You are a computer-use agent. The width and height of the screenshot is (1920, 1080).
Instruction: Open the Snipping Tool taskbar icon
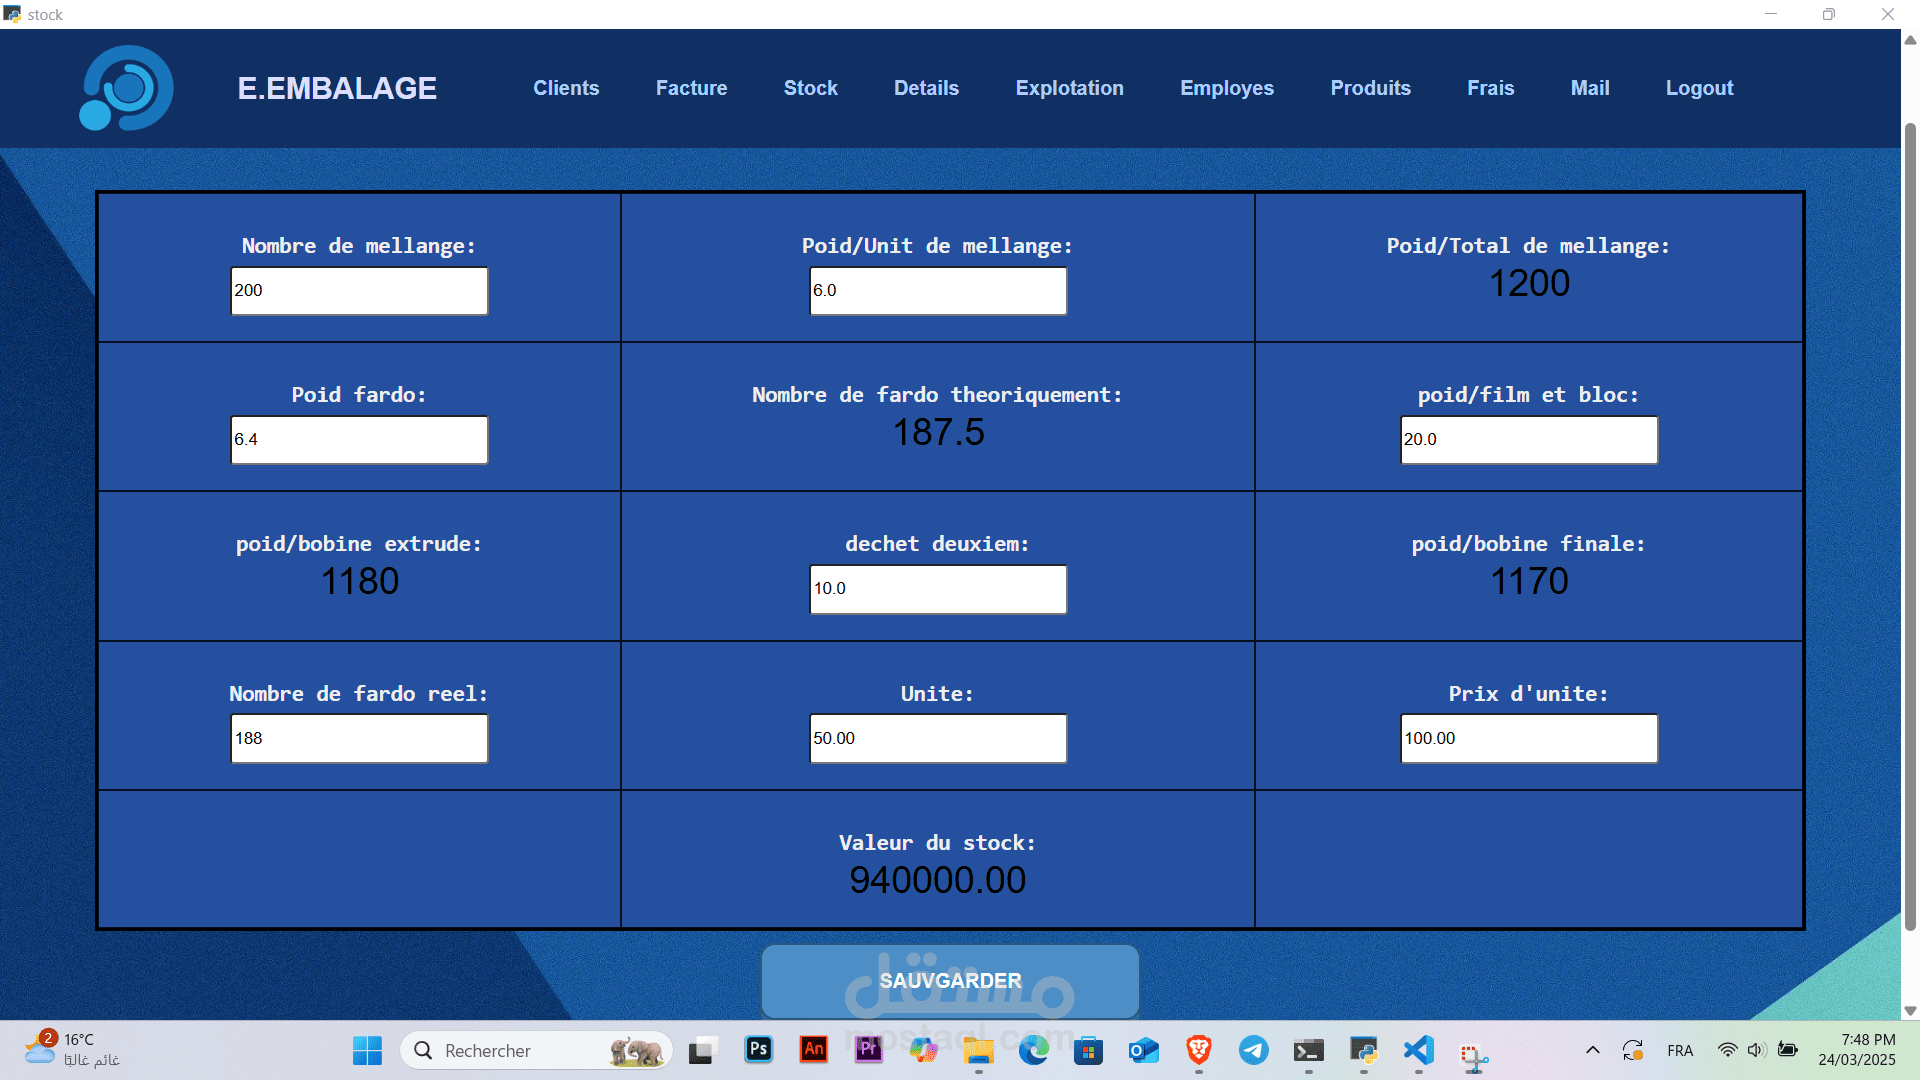click(1473, 1056)
